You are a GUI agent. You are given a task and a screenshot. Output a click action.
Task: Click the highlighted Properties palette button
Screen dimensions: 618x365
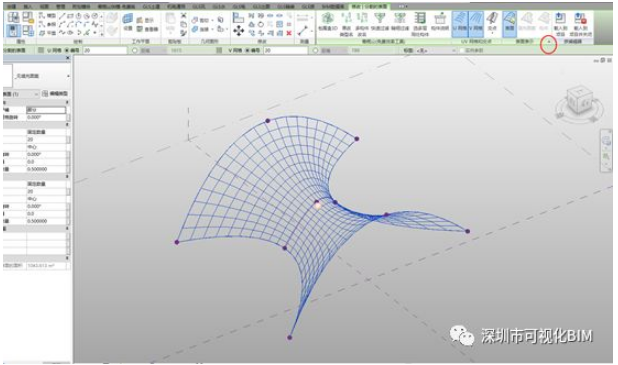point(13,31)
